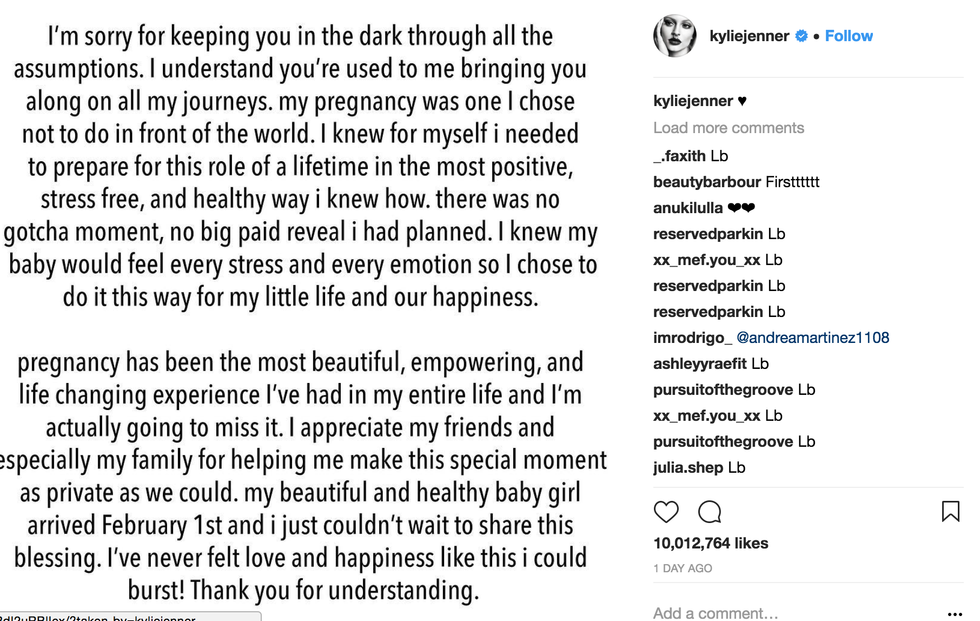Open kyliejenner username in post header
This screenshot has height=621, width=980.
pyautogui.click(x=749, y=36)
